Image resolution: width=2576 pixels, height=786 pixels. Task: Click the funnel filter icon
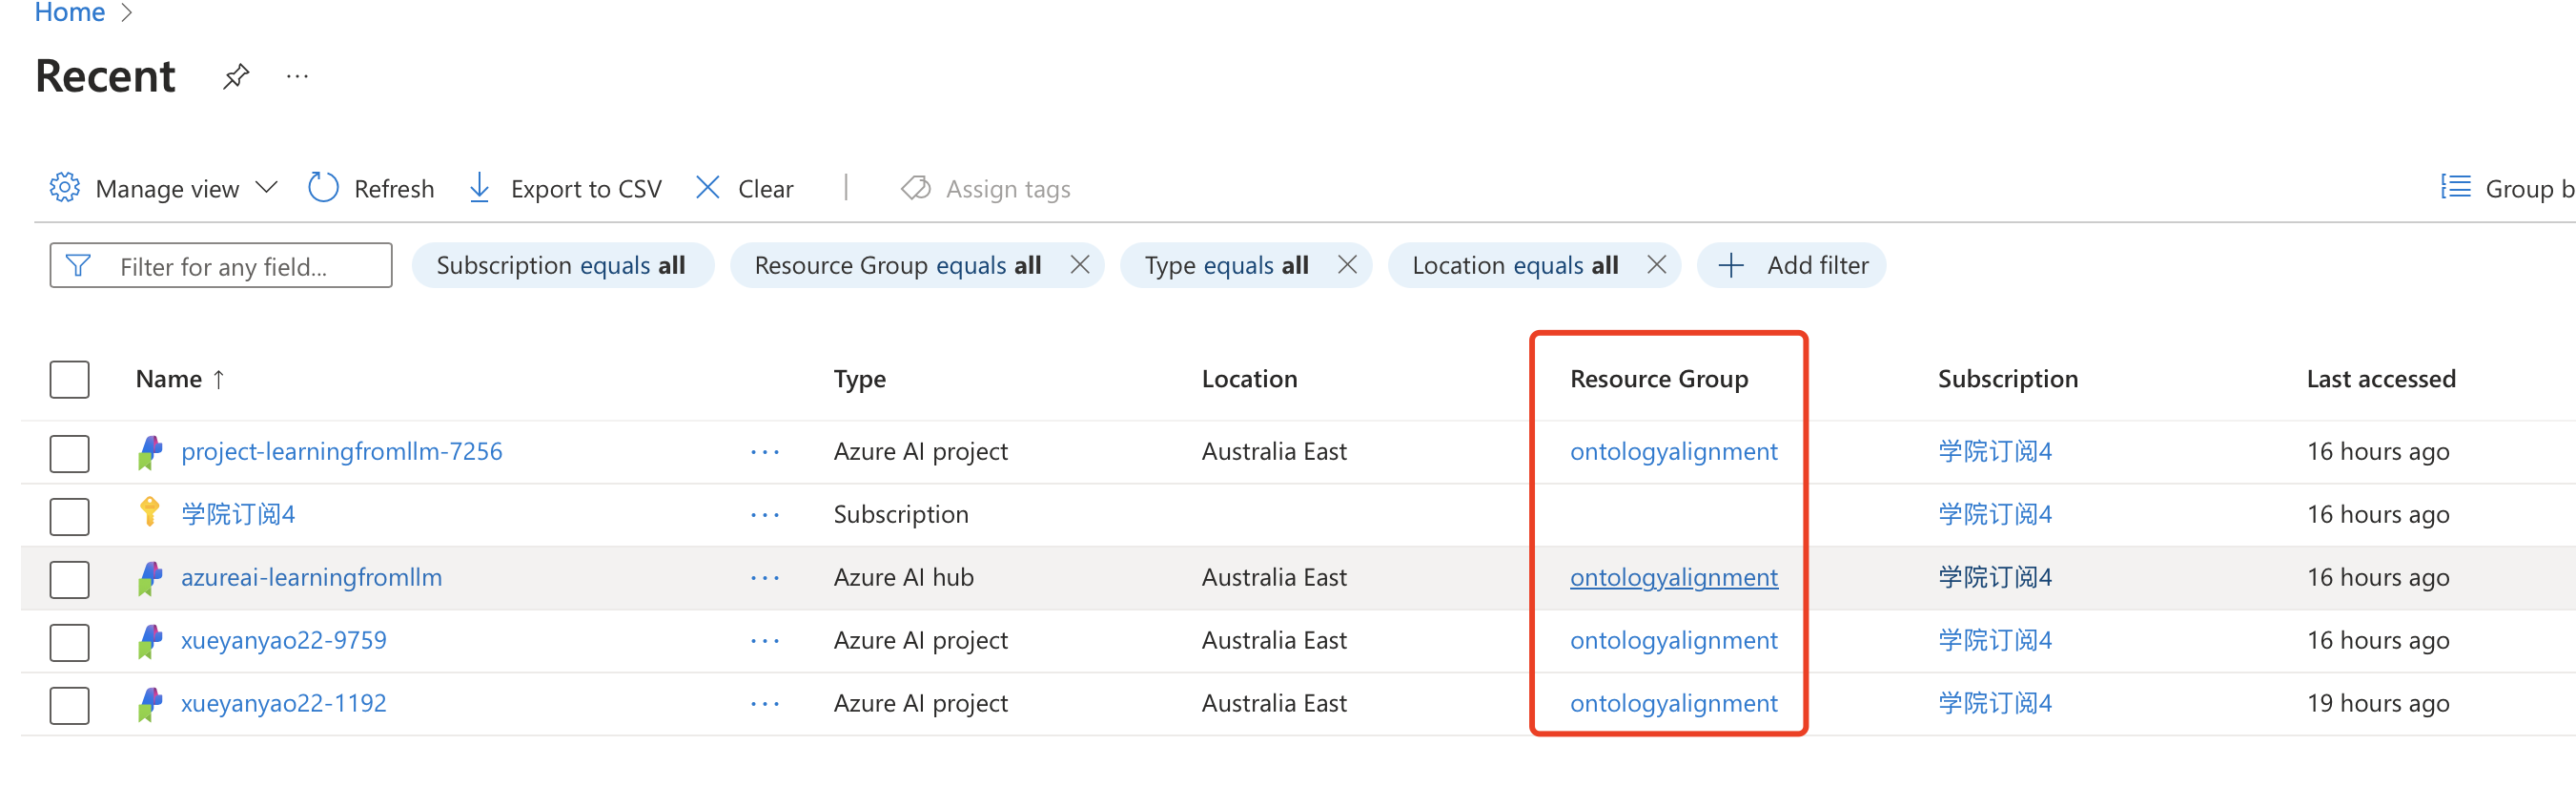pyautogui.click(x=78, y=265)
